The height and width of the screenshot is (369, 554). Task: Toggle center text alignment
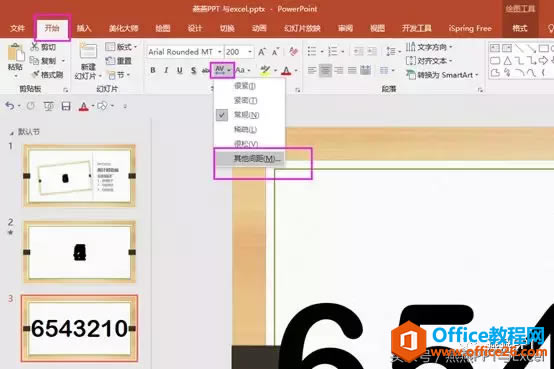pyautogui.click(x=325, y=70)
